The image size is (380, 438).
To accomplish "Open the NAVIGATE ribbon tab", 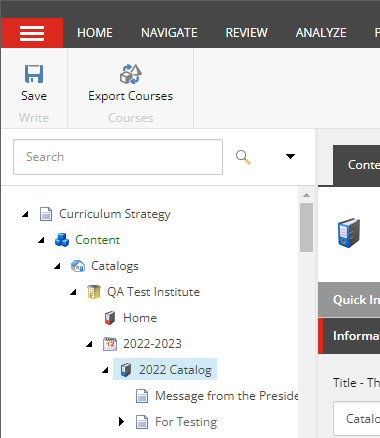I will pos(169,33).
